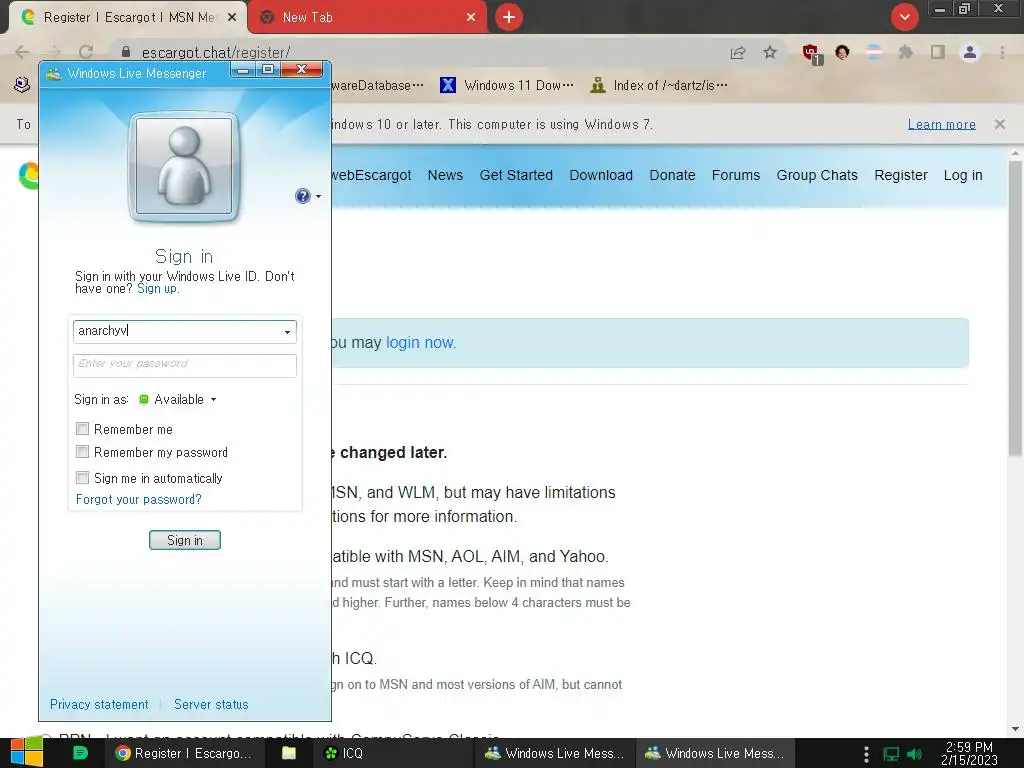Dismiss the Windows 7 warning infobar
The width and height of the screenshot is (1024, 768).
[x=1000, y=124]
